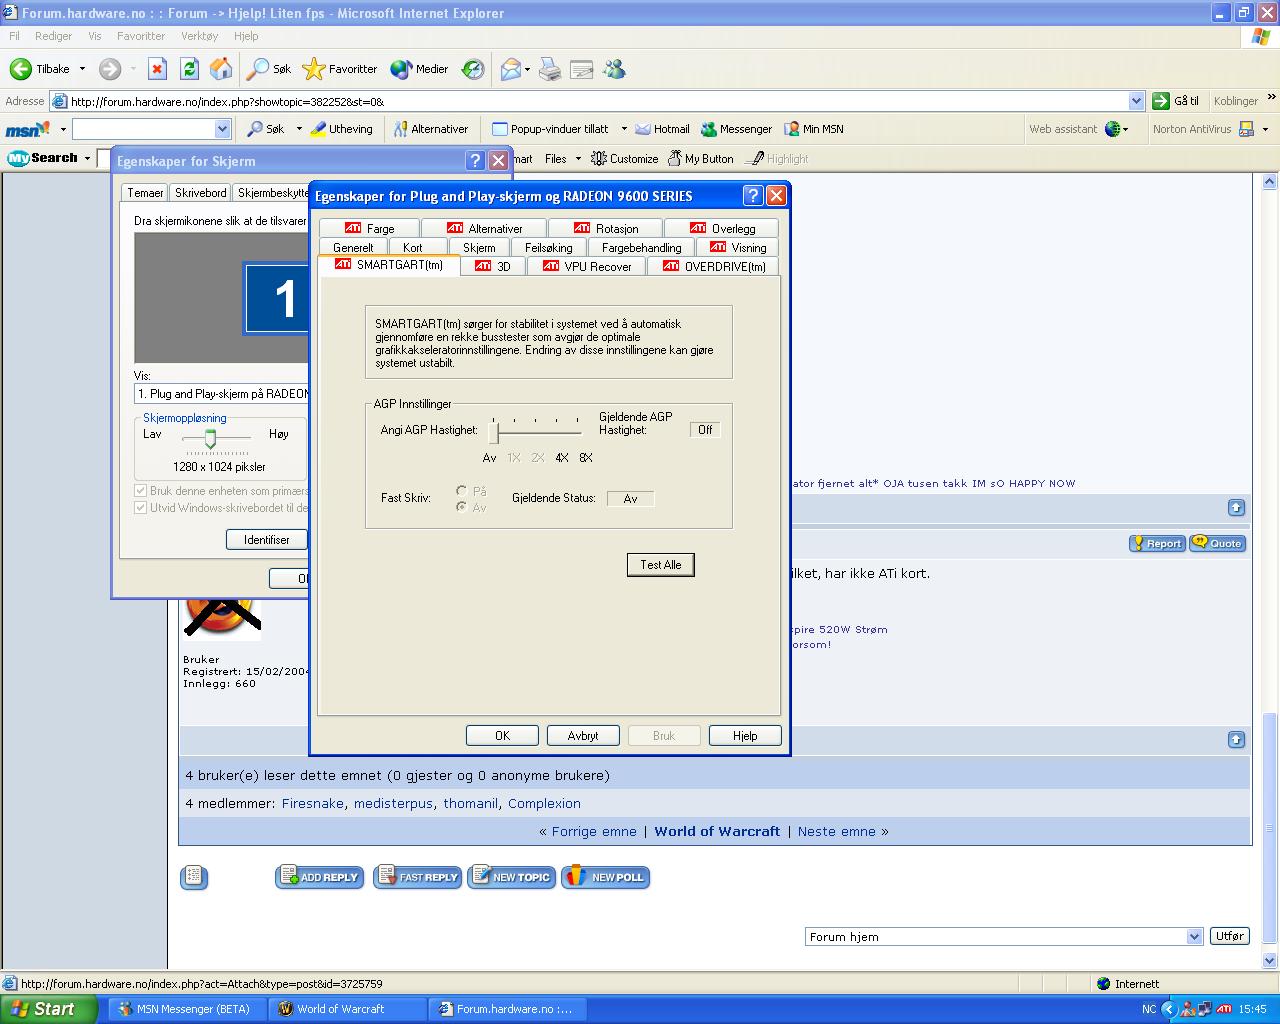Click the Customize gear button
The width and height of the screenshot is (1280, 1024).
click(x=625, y=158)
